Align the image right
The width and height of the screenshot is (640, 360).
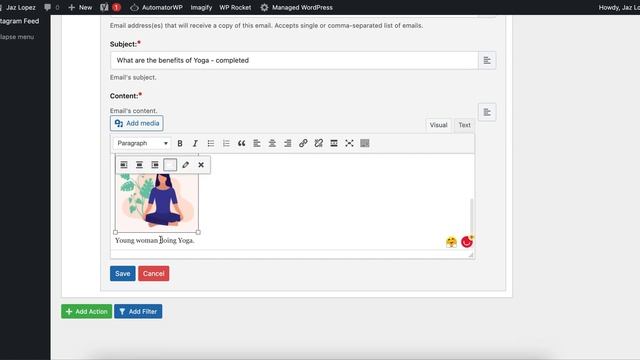[155, 165]
